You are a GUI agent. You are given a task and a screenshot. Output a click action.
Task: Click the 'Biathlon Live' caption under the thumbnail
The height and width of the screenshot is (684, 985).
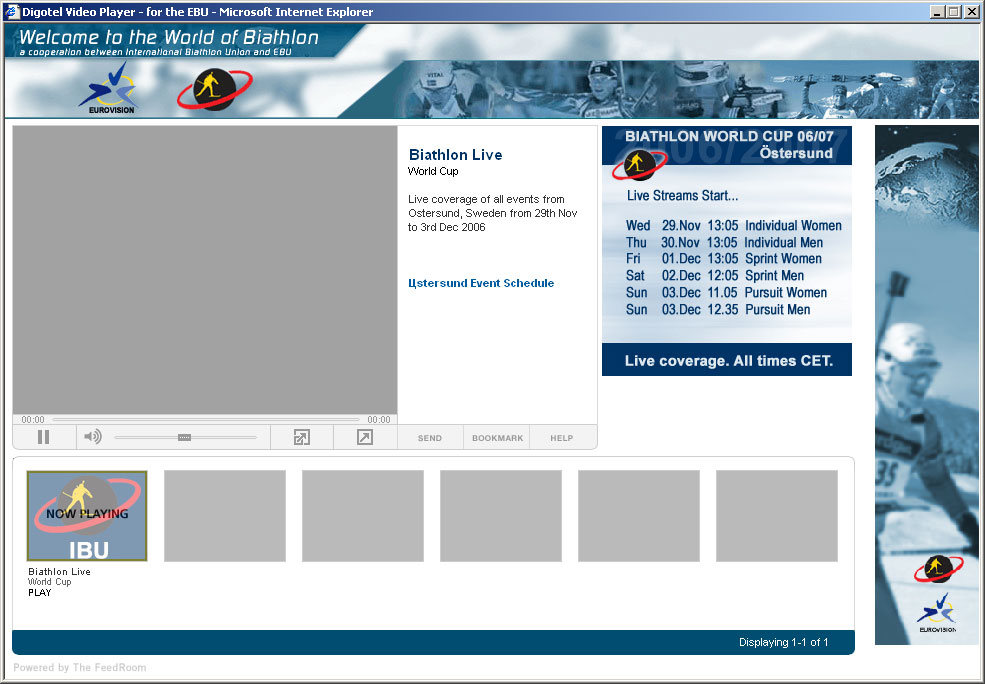(x=59, y=572)
